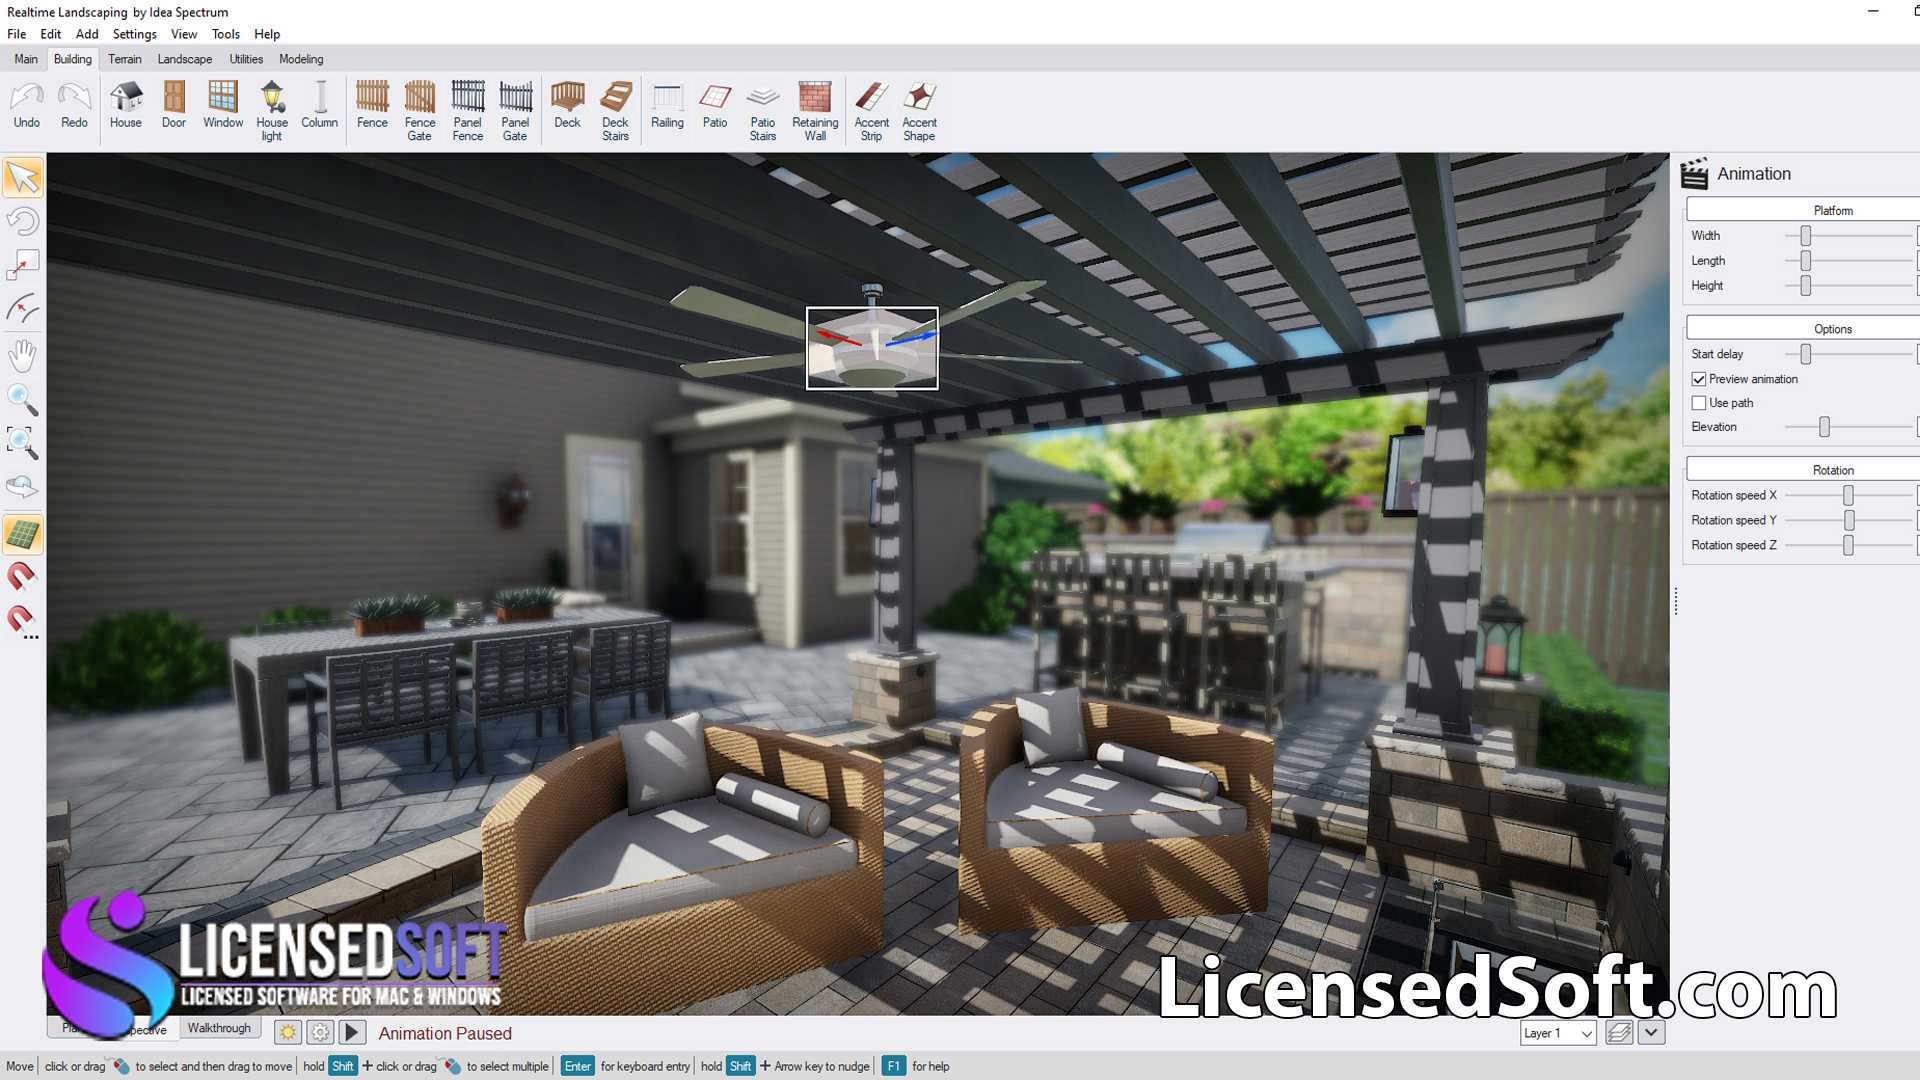The width and height of the screenshot is (1920, 1080).
Task: Toggle Use path checkbox on
Action: click(x=1698, y=402)
